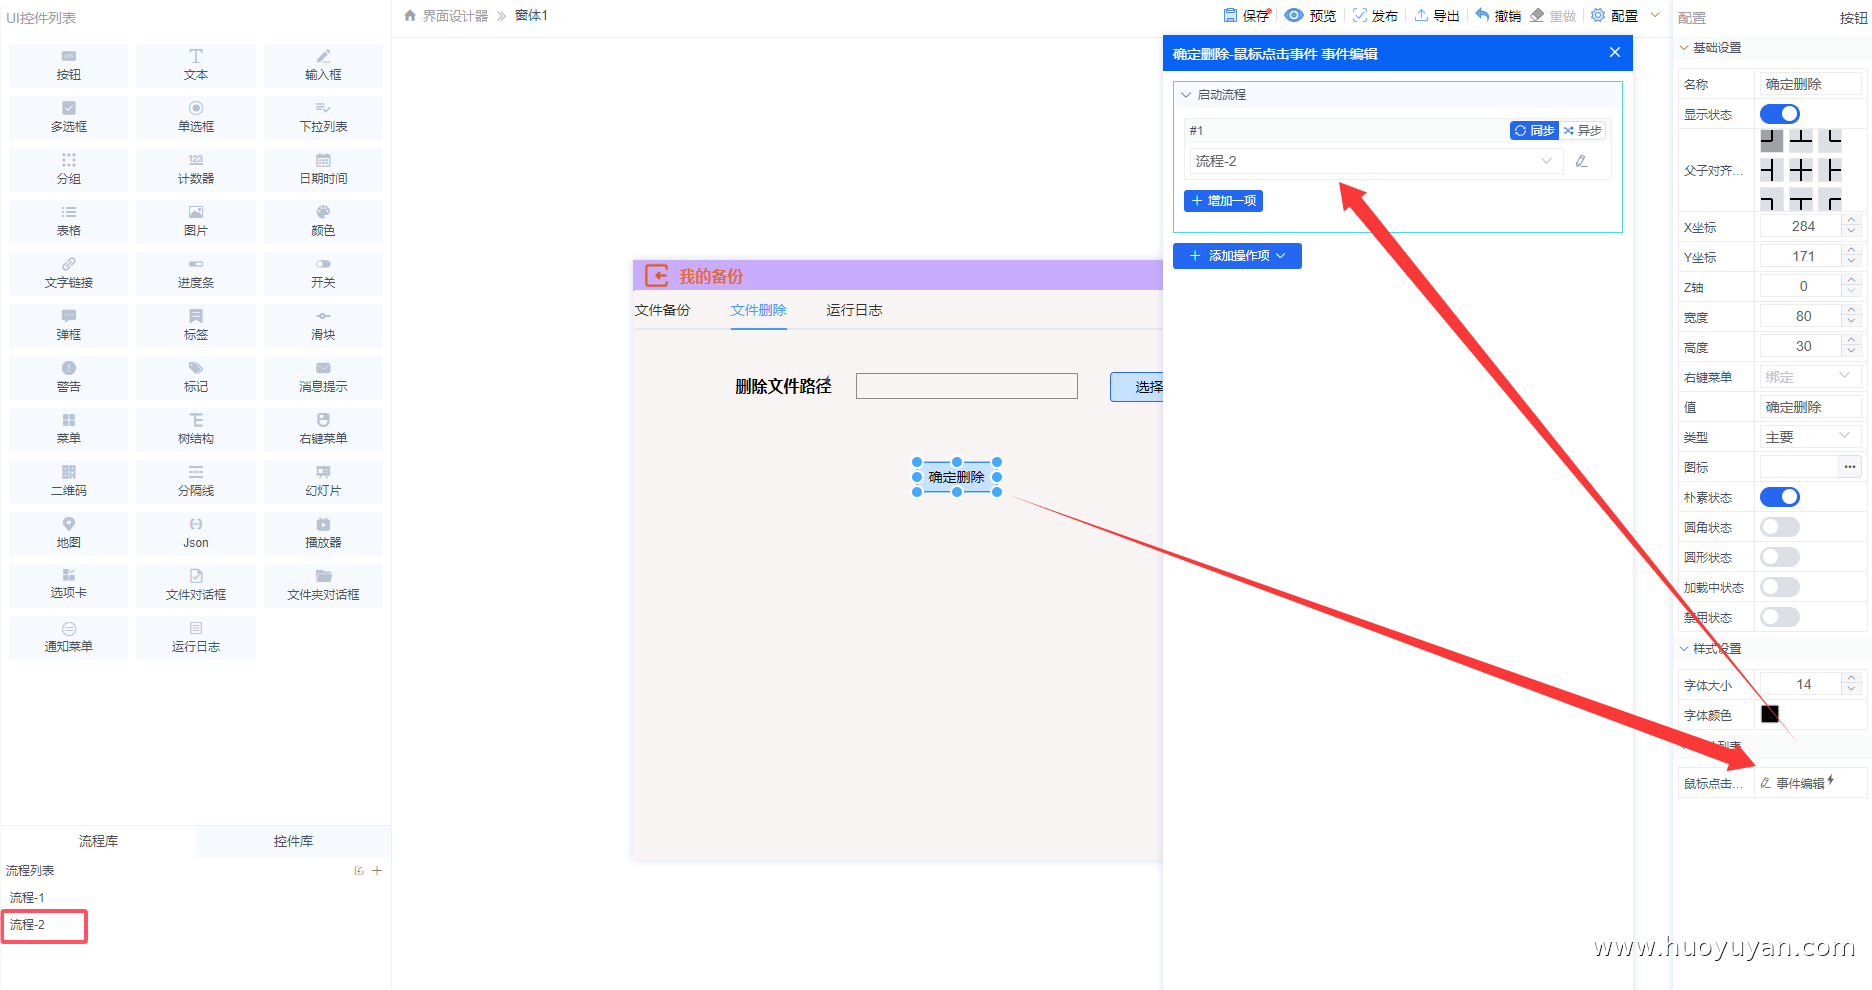Select 同步 mode for step #1

[x=1534, y=131]
